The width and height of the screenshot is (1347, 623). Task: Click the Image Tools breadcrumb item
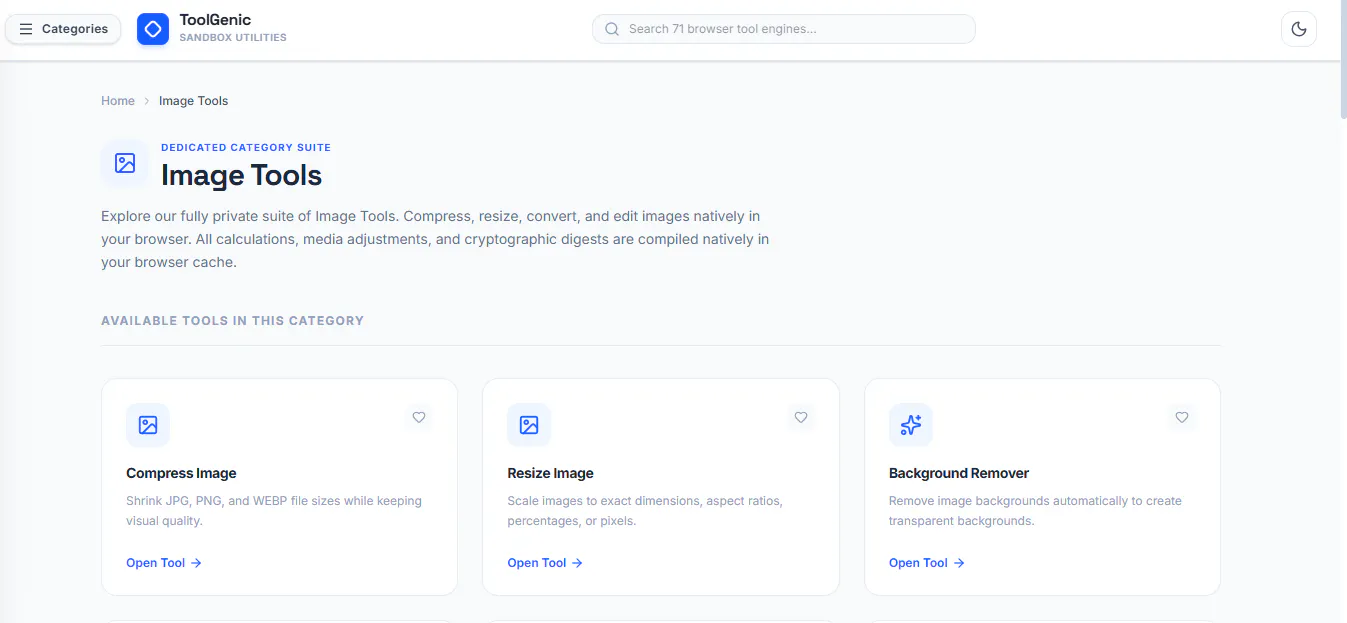point(194,101)
